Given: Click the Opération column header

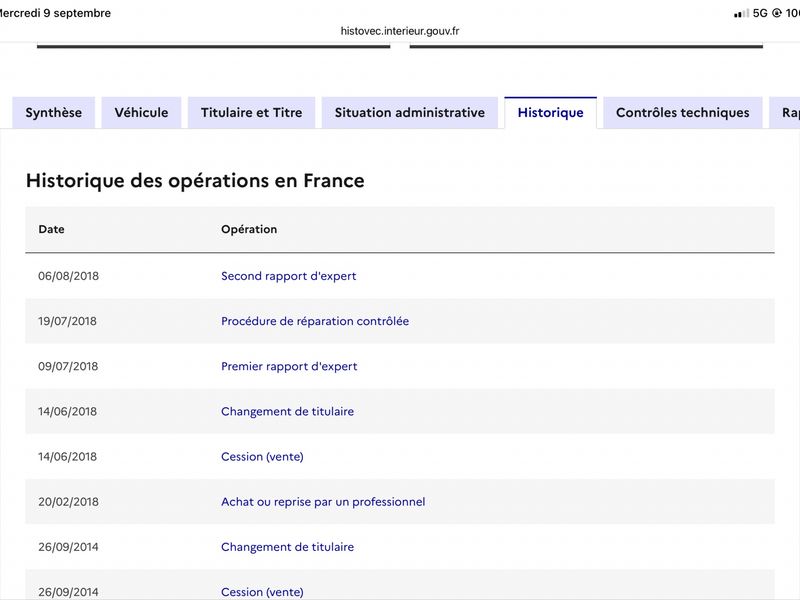Looking at the screenshot, I should [x=249, y=229].
